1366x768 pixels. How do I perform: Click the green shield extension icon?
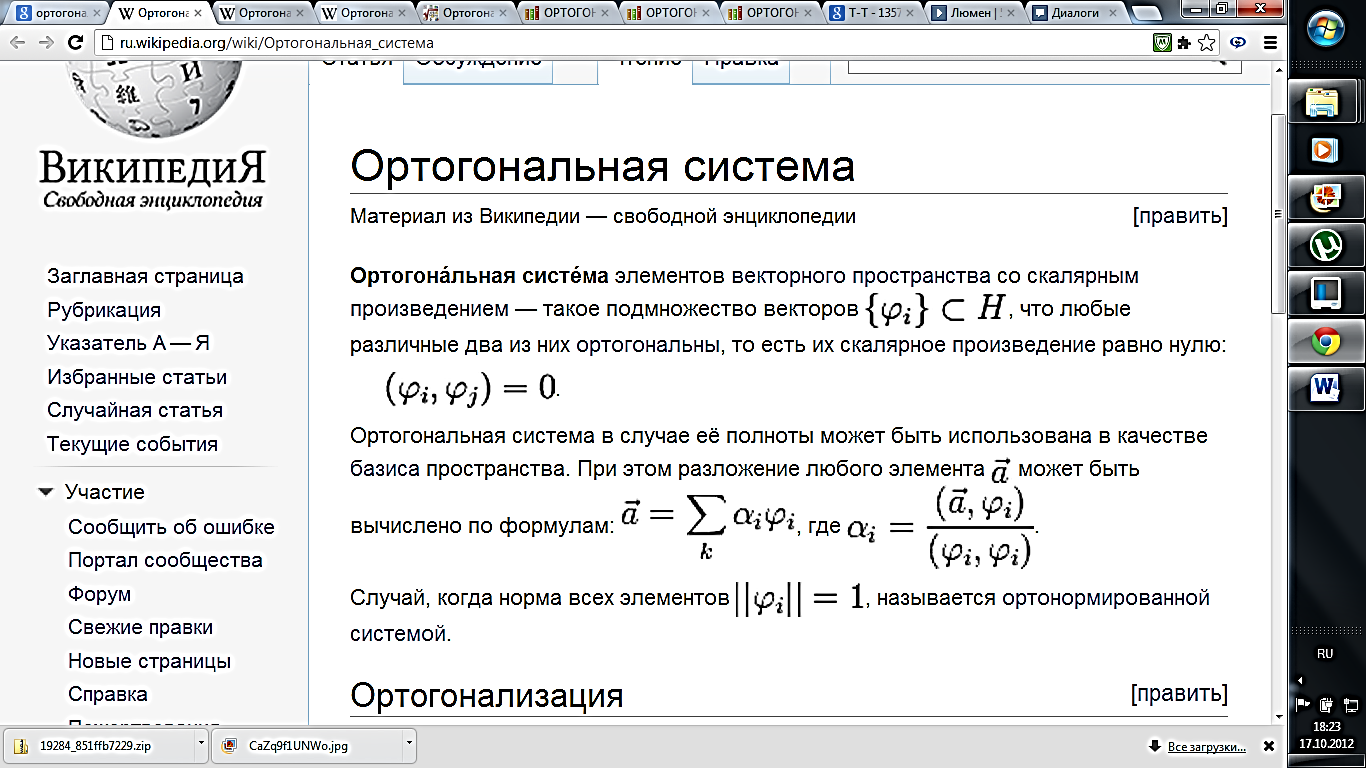pyautogui.click(x=1162, y=43)
